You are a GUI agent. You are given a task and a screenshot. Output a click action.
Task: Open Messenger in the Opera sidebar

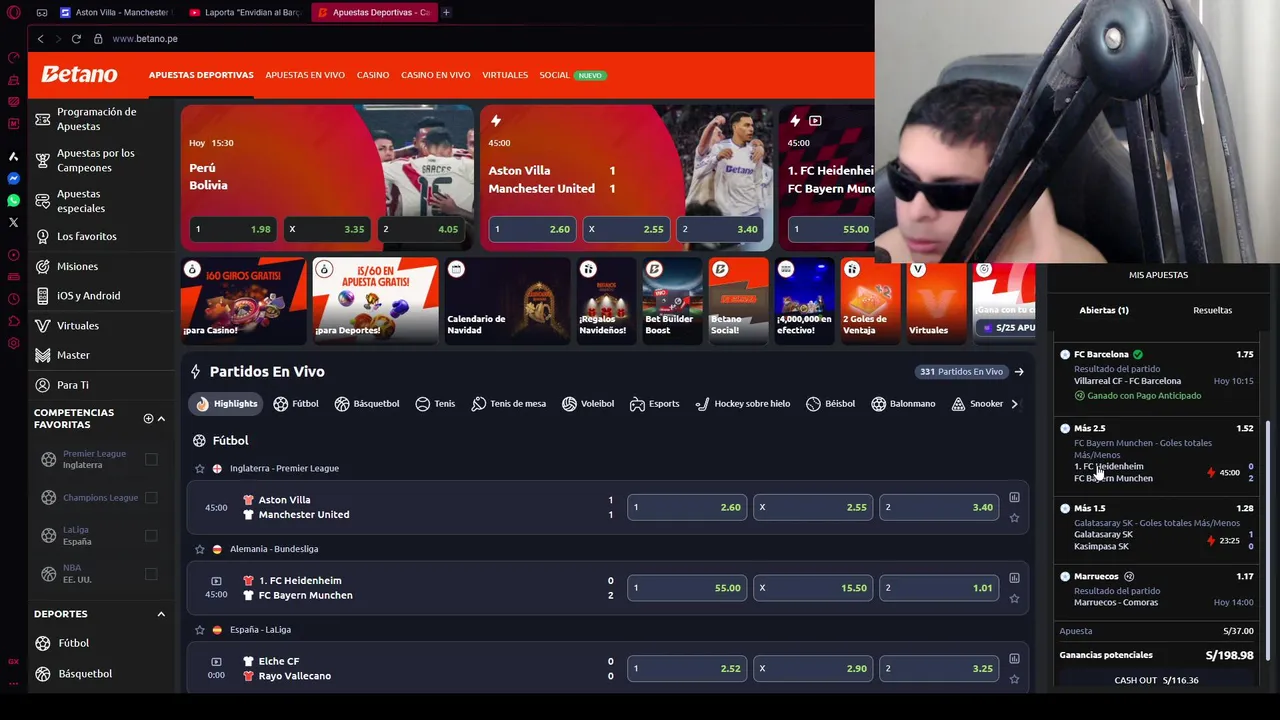click(x=13, y=178)
